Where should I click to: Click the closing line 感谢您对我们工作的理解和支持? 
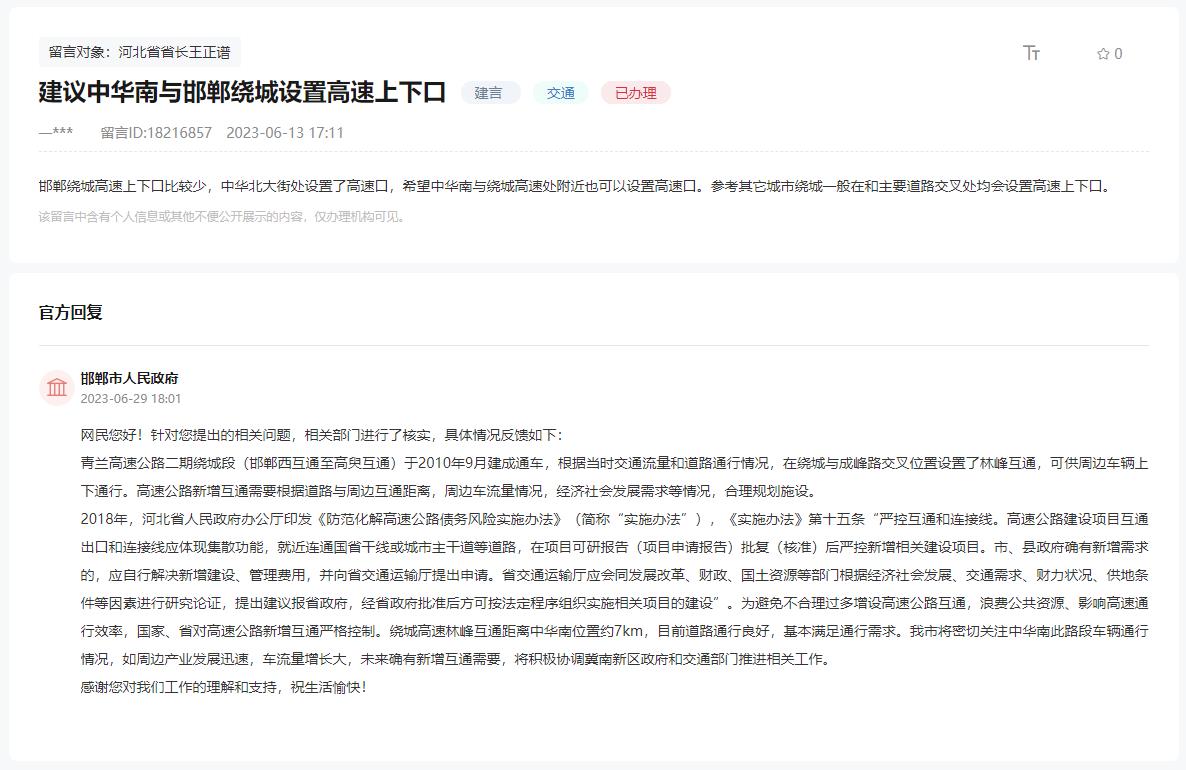(x=224, y=688)
